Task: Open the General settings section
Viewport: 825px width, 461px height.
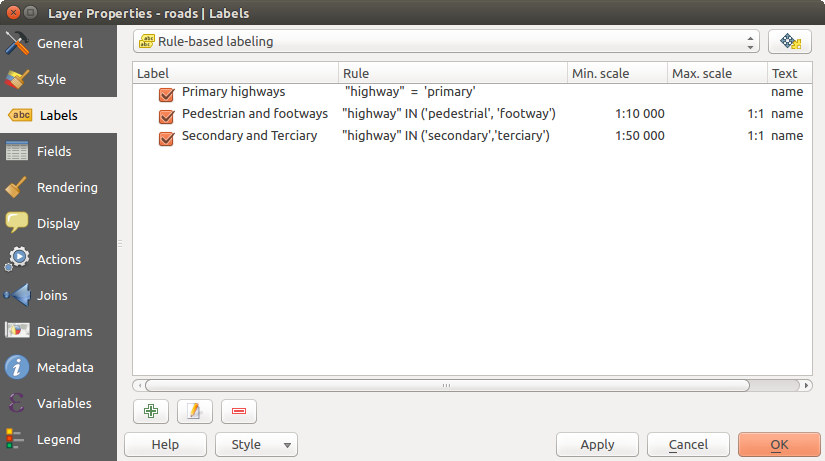Action: tap(58, 44)
